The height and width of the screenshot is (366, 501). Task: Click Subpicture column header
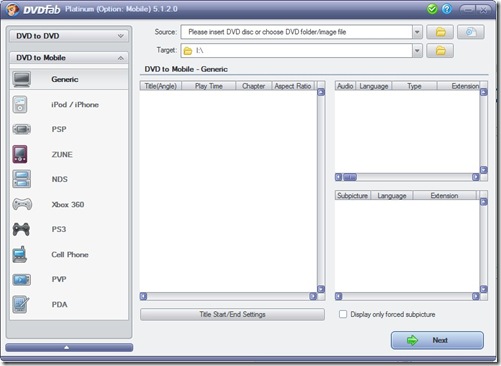353,195
